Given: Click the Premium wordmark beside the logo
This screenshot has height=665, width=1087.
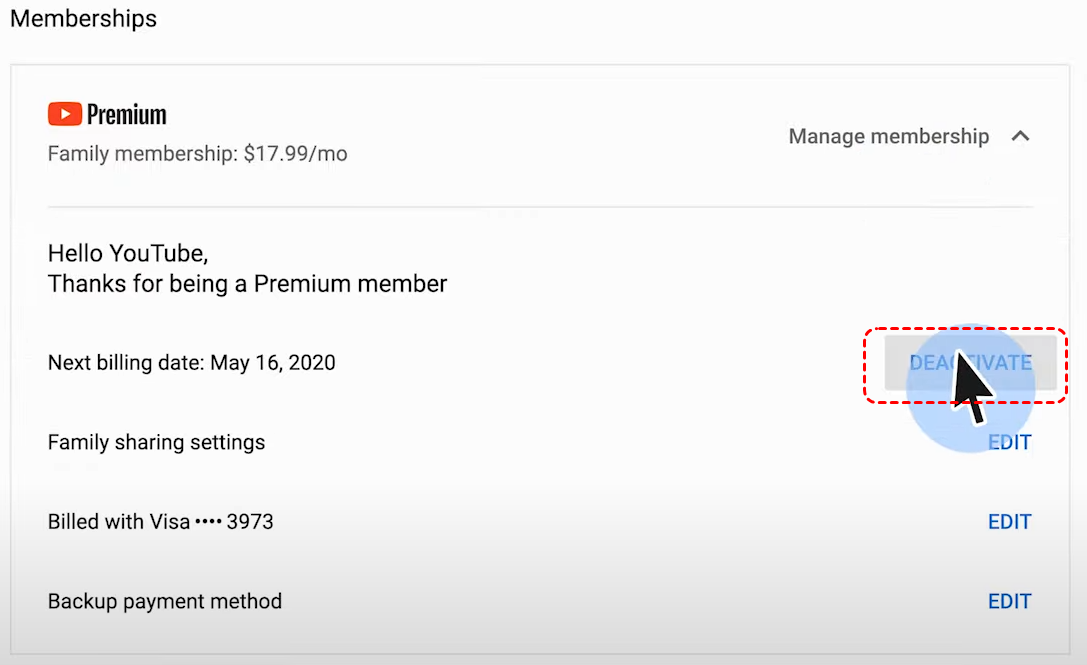Looking at the screenshot, I should click(127, 115).
